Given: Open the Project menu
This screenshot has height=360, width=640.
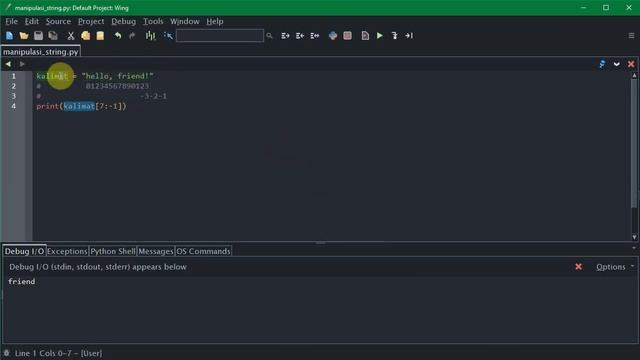Looking at the screenshot, I should [x=91, y=21].
